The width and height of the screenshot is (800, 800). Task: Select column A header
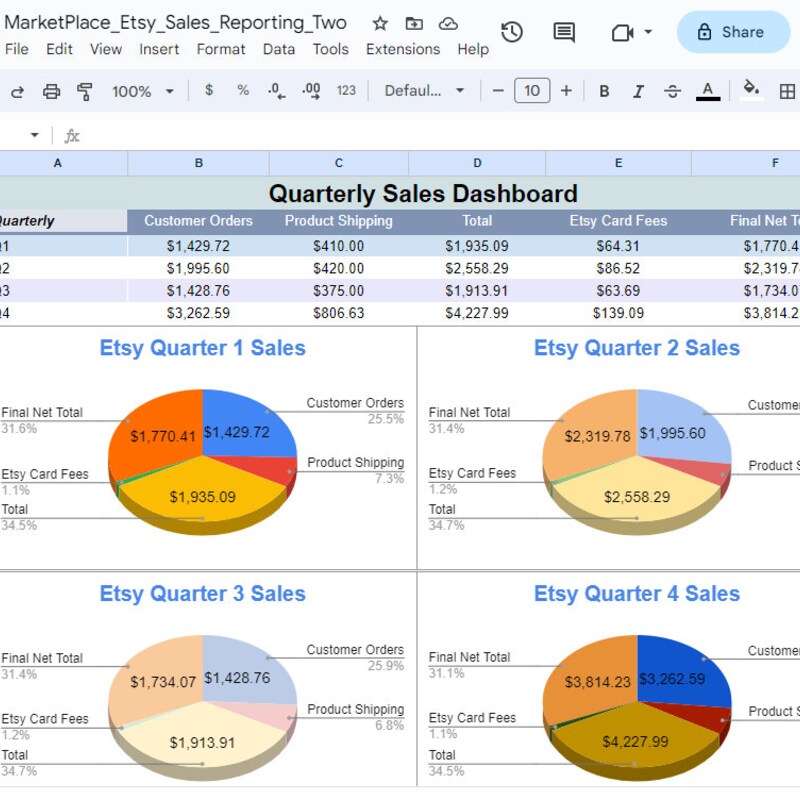63,163
